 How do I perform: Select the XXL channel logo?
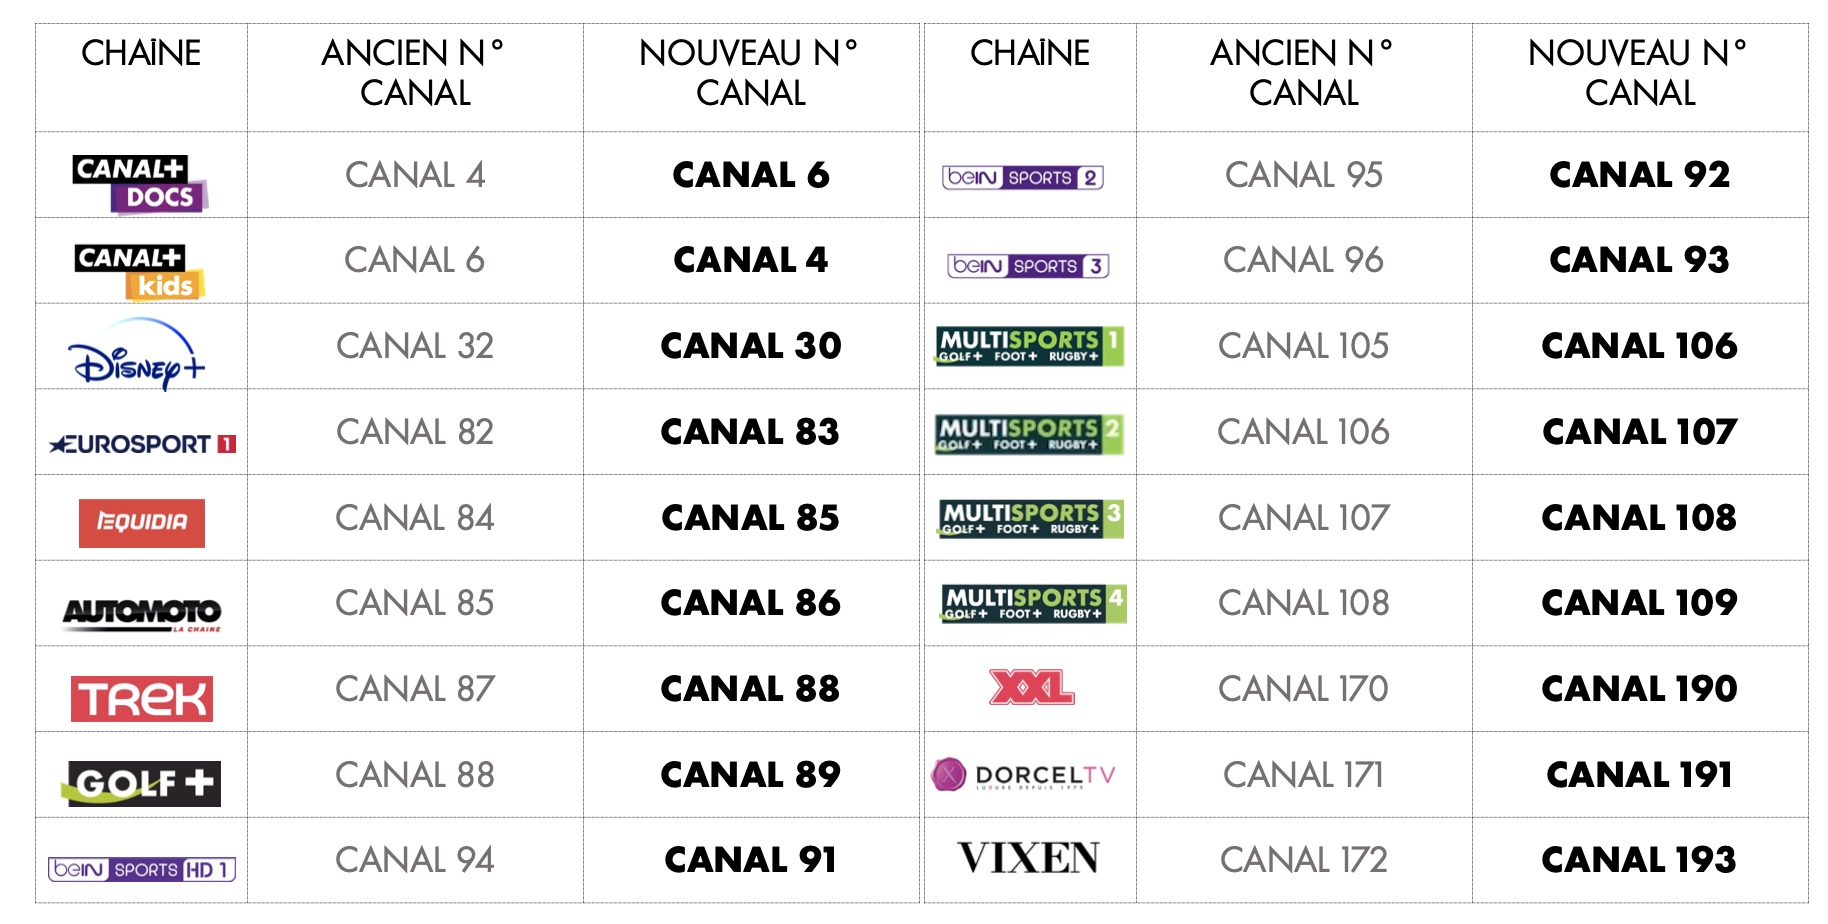[1031, 688]
